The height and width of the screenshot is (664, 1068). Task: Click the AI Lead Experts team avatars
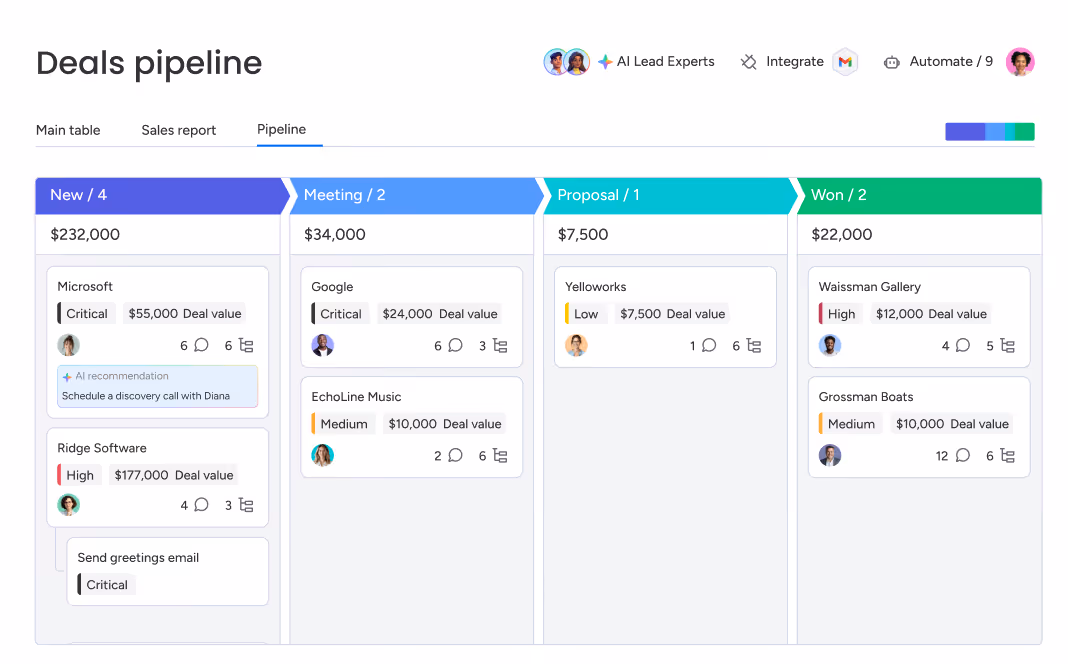[x=567, y=62]
